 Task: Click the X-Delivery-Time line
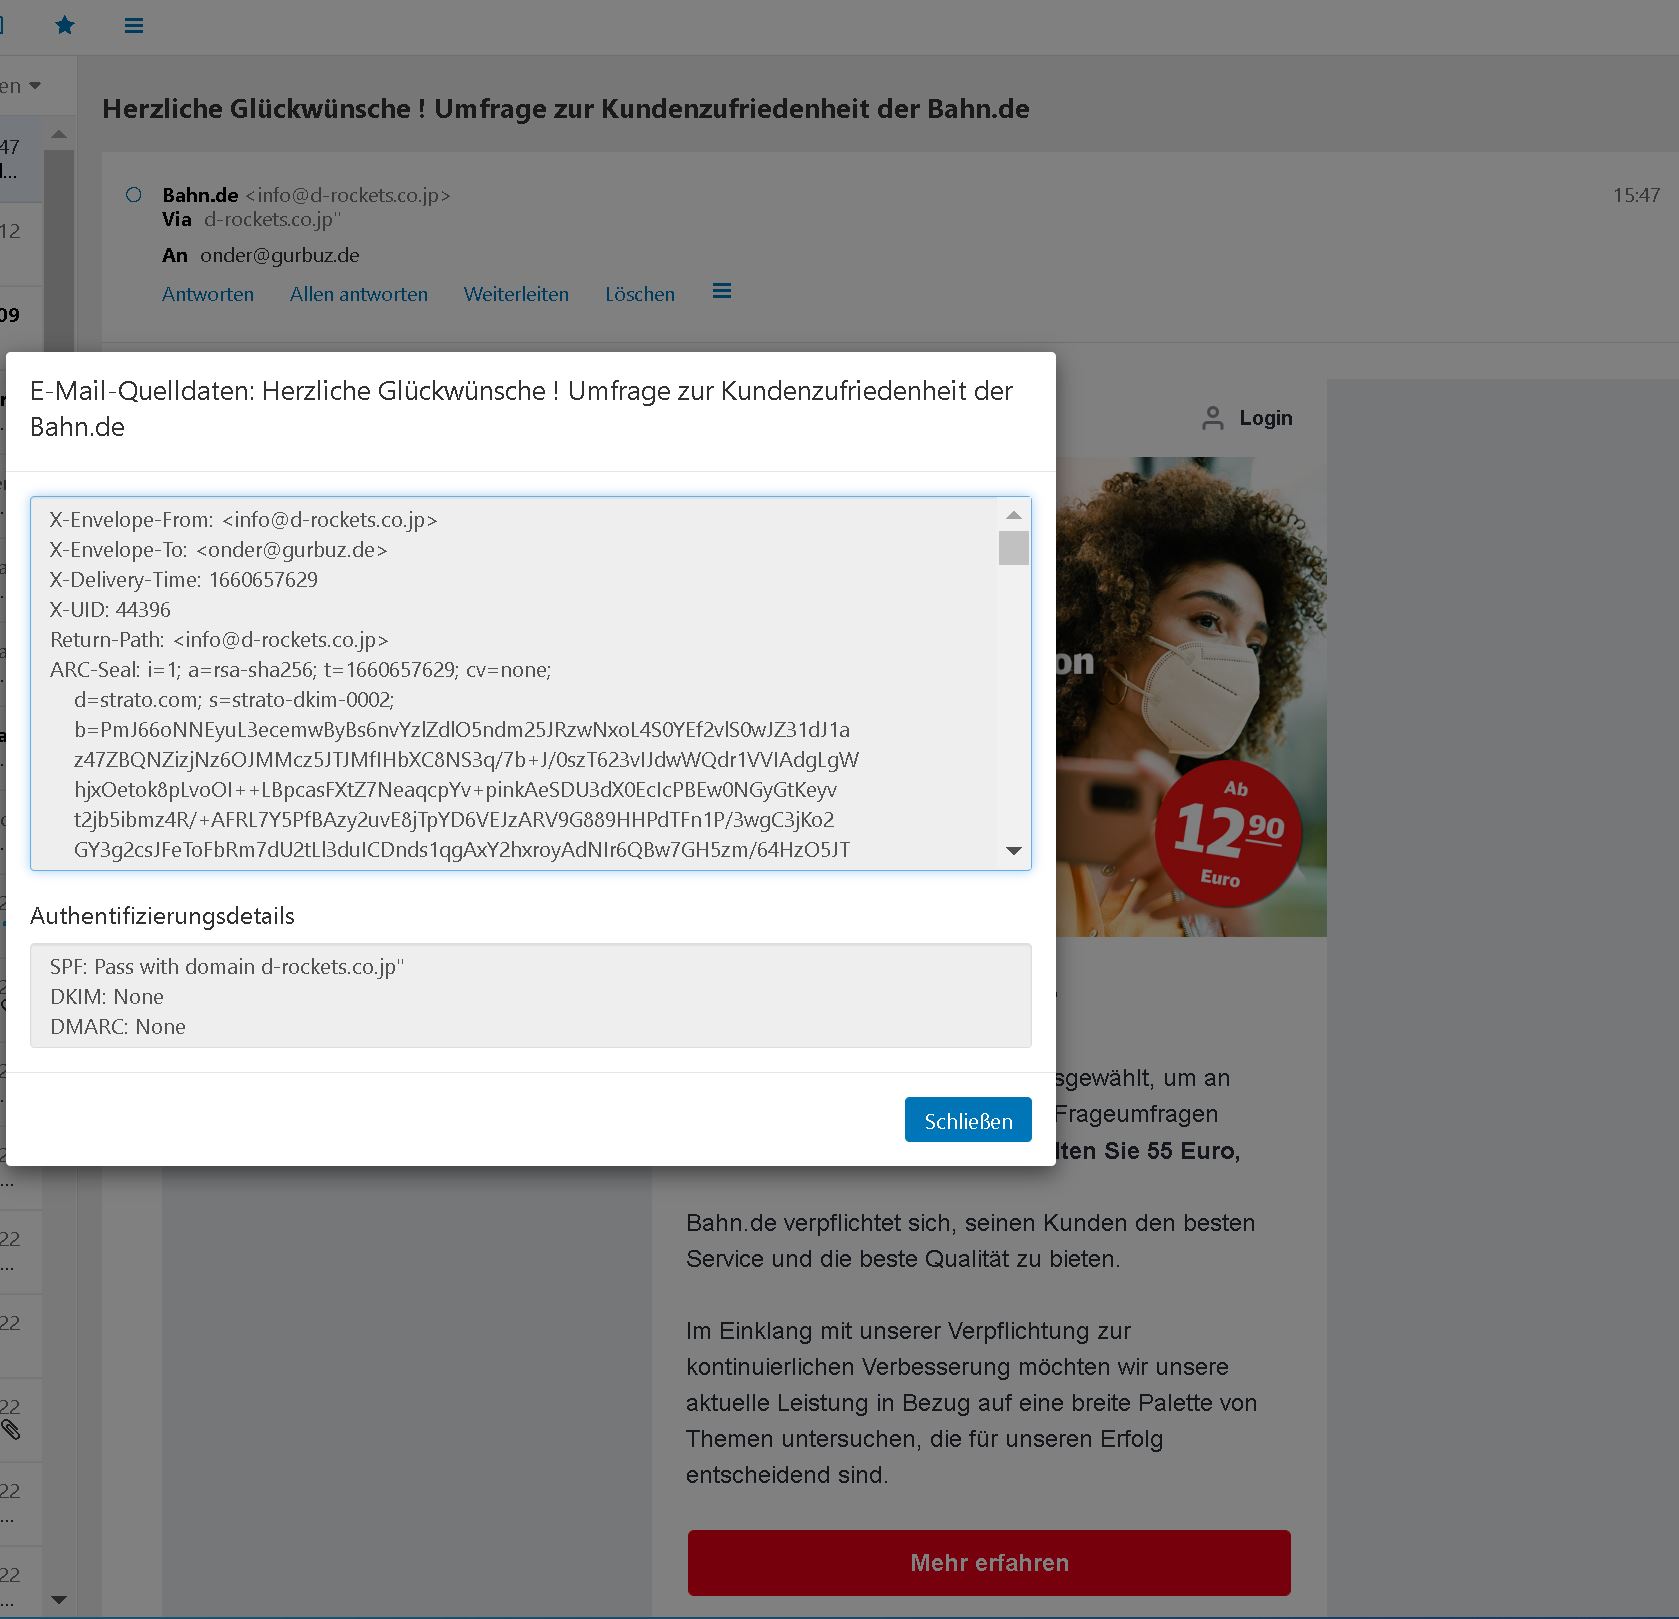pyautogui.click(x=184, y=580)
